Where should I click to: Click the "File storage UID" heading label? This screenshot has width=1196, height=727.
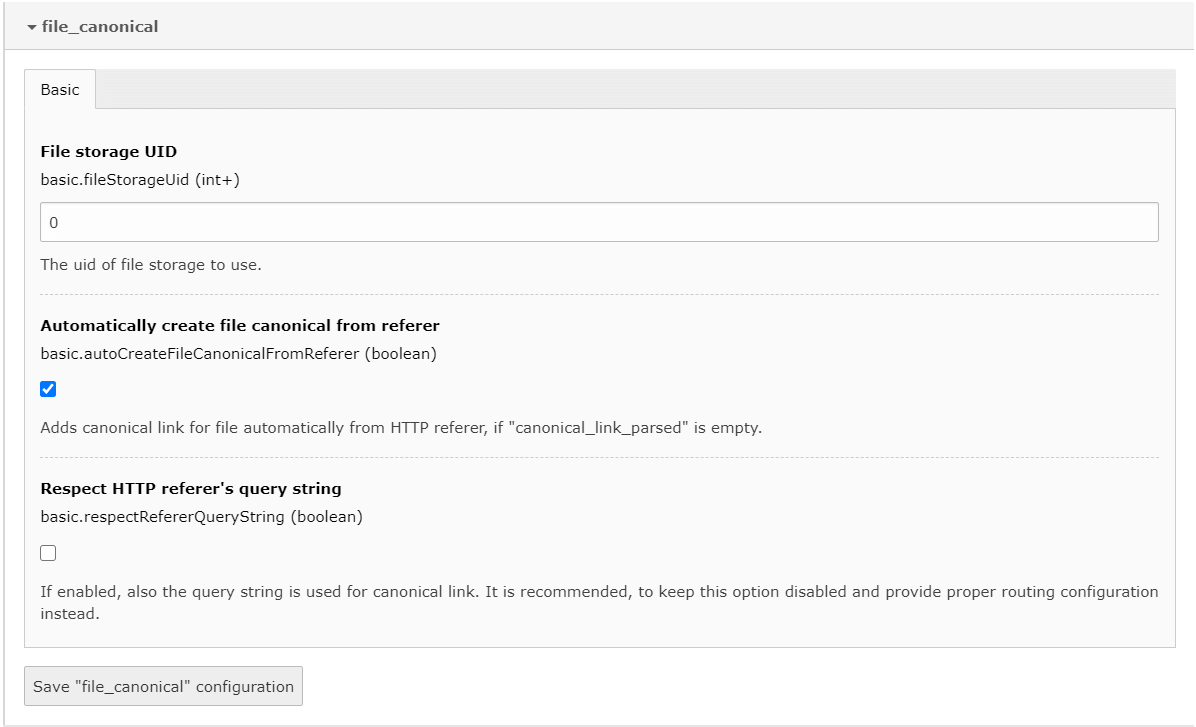click(x=108, y=151)
